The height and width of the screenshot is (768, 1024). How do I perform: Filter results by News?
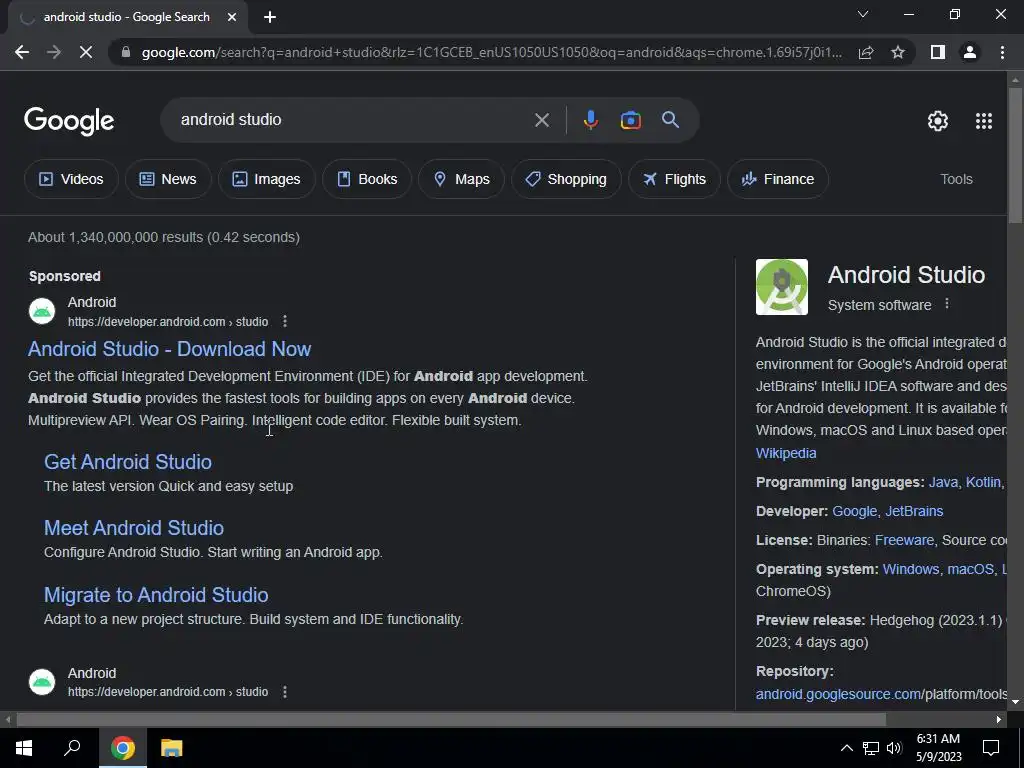[168, 179]
